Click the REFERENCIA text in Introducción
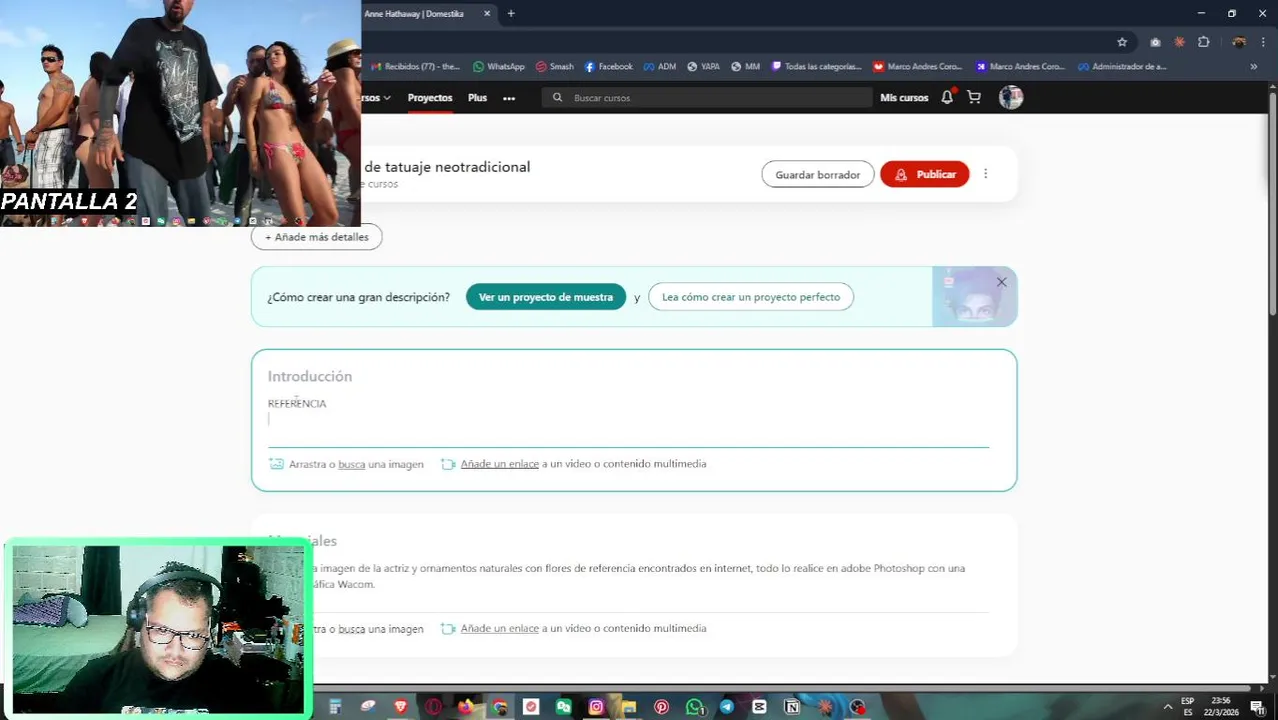Viewport: 1278px width, 720px height. pos(297,404)
